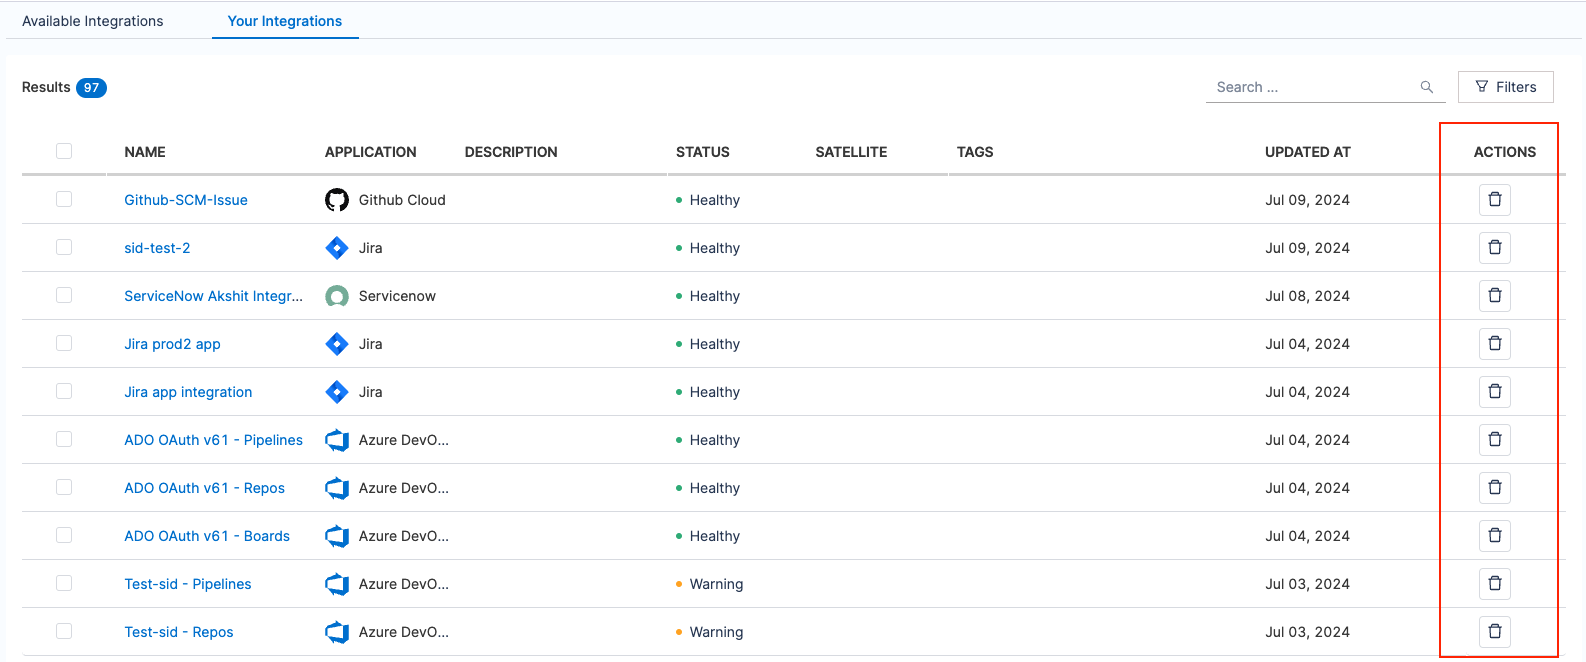Select the Your Integrations tab
Image resolution: width=1586 pixels, height=662 pixels.
(285, 21)
